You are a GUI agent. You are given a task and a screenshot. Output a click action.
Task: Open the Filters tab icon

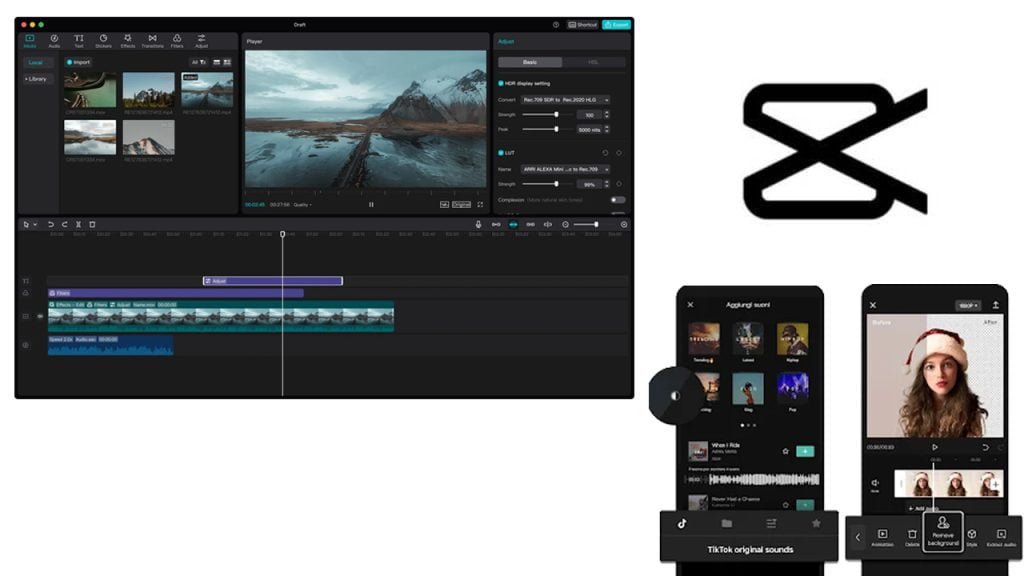(176, 41)
